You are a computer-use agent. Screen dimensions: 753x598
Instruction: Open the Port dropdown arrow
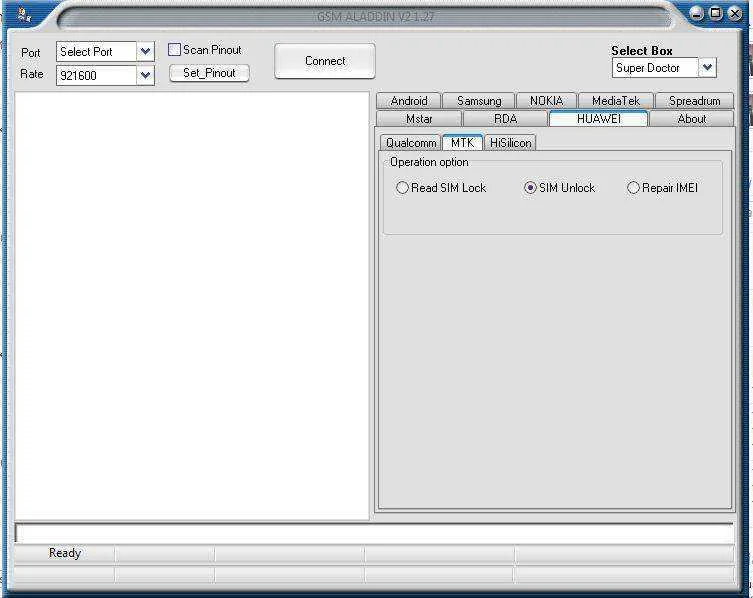click(x=145, y=51)
